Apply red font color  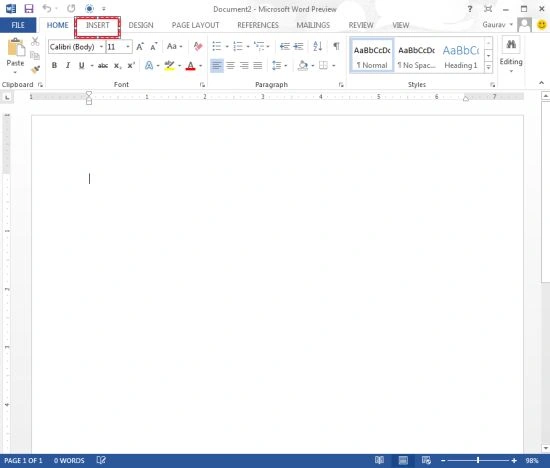190,66
